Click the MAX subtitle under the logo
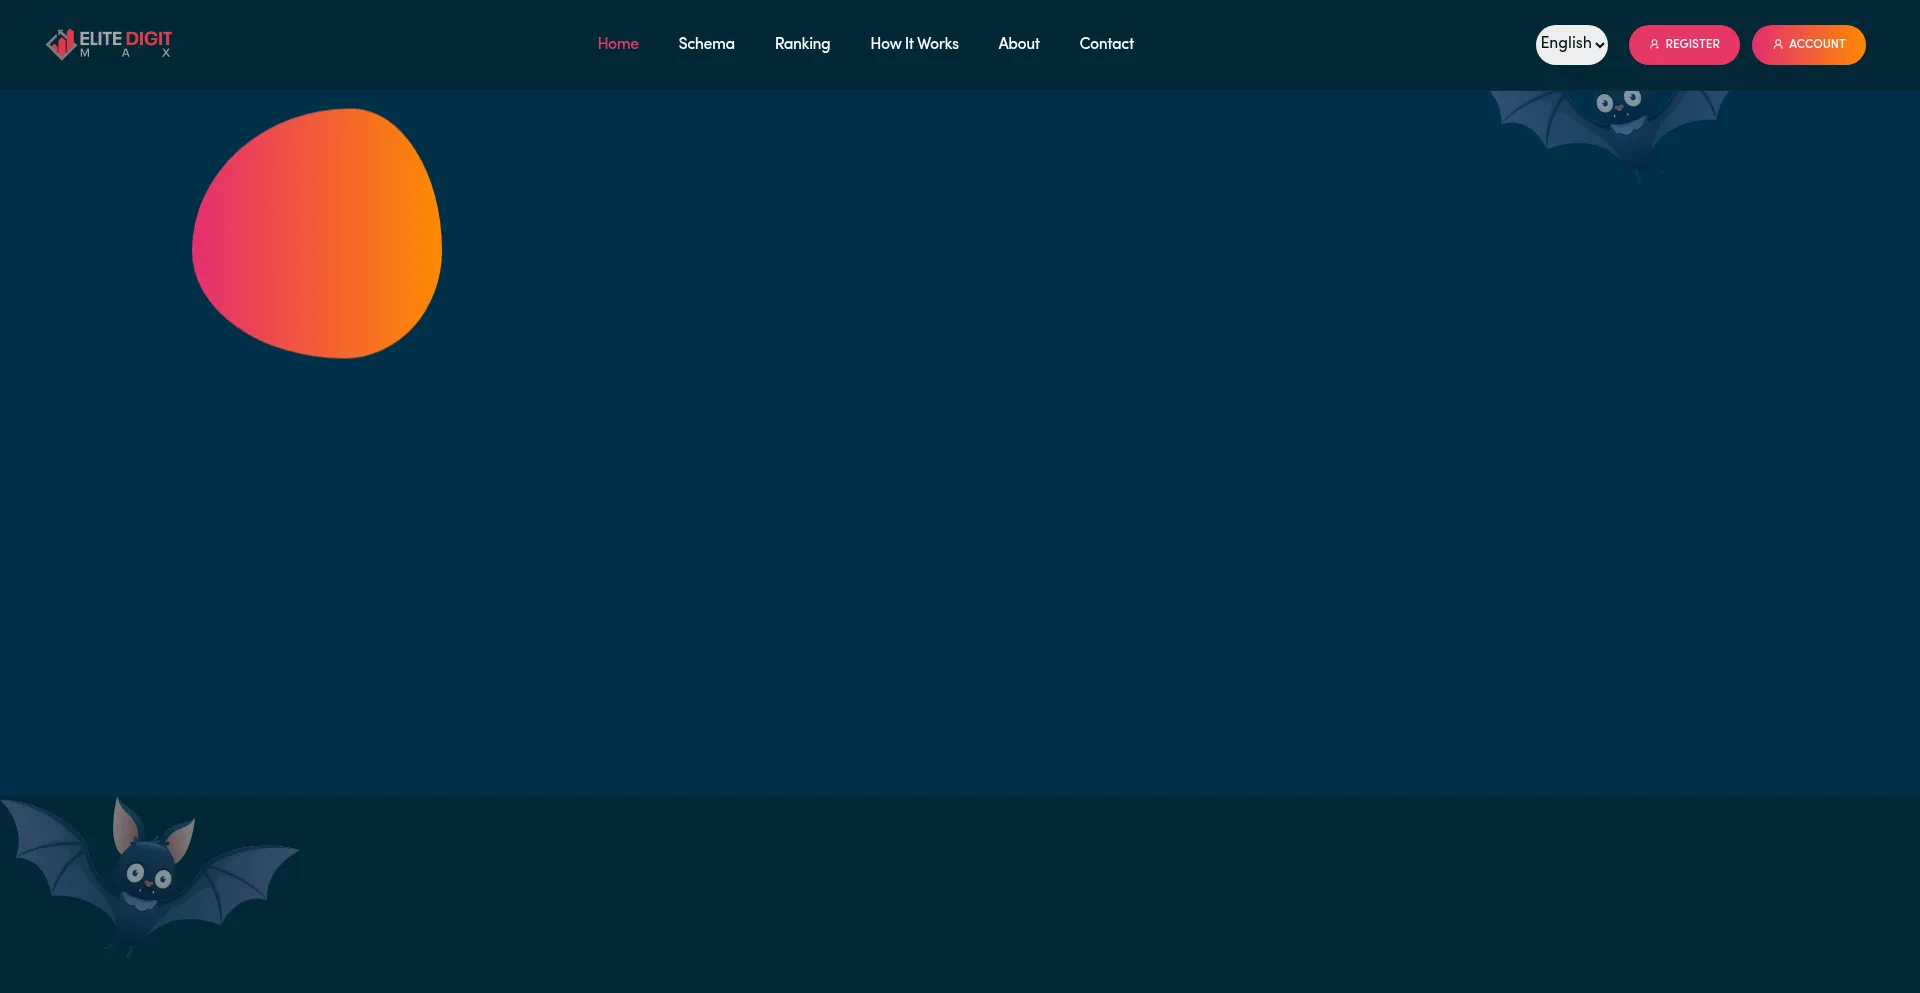The height and width of the screenshot is (993, 1920). pos(125,54)
